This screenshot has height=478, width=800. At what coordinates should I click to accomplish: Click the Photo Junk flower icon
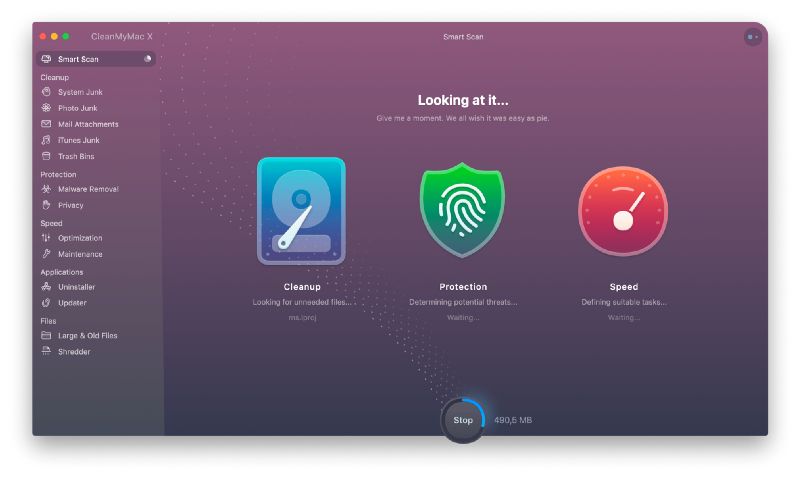tap(46, 108)
